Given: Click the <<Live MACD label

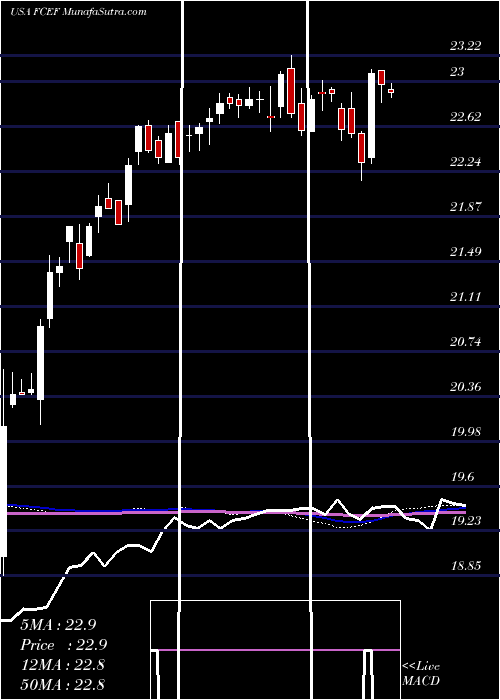Looking at the screenshot, I should pos(421,674).
